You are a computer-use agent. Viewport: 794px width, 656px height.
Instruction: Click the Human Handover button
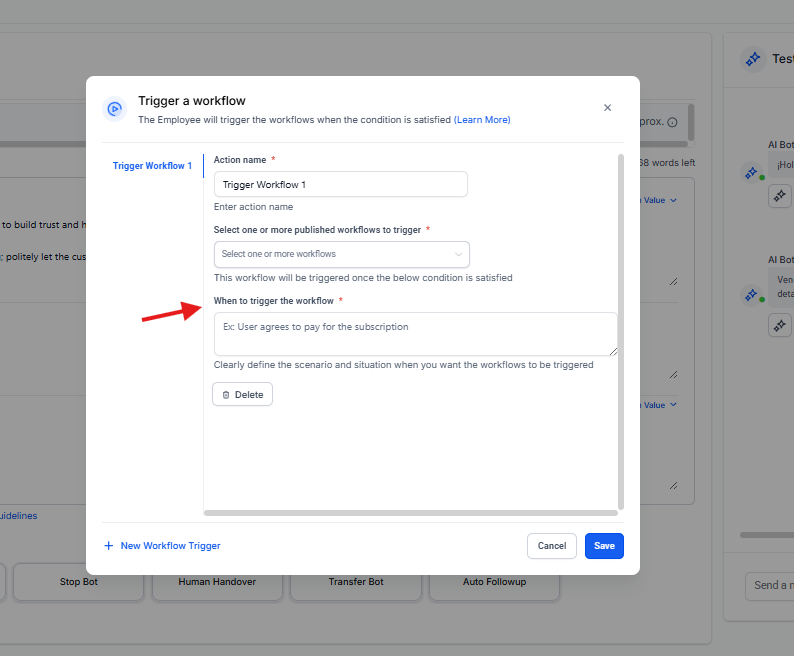[217, 582]
